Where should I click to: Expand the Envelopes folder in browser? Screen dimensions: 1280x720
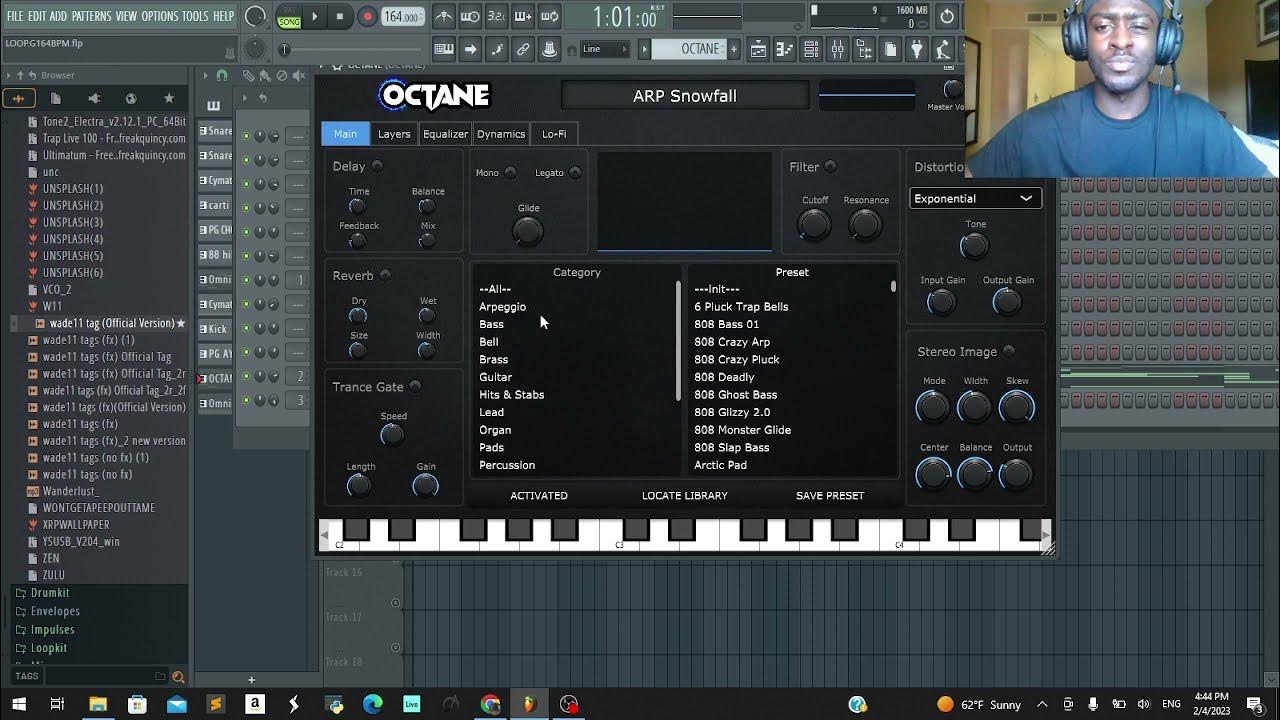pos(55,611)
